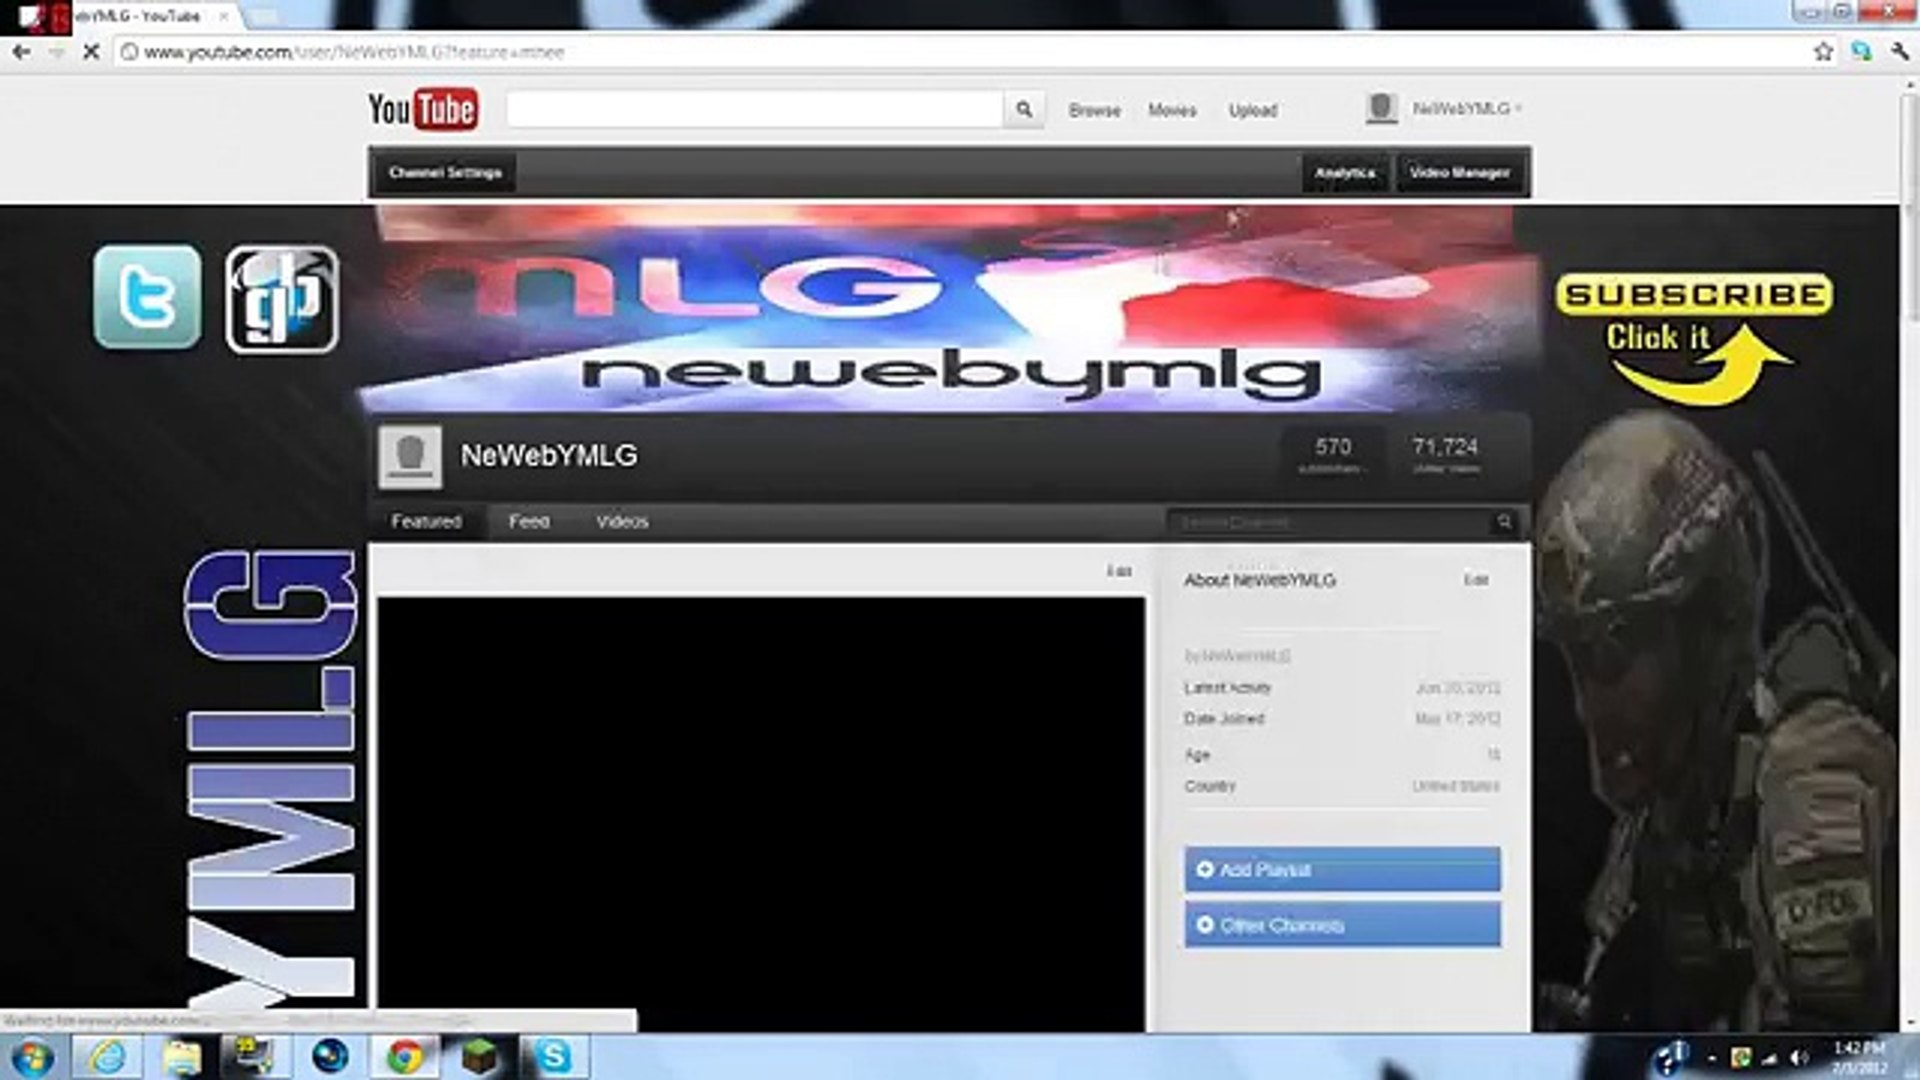Screen dimensions: 1920x1080
Task: Click the channel search magnifier icon
Action: [1506, 521]
